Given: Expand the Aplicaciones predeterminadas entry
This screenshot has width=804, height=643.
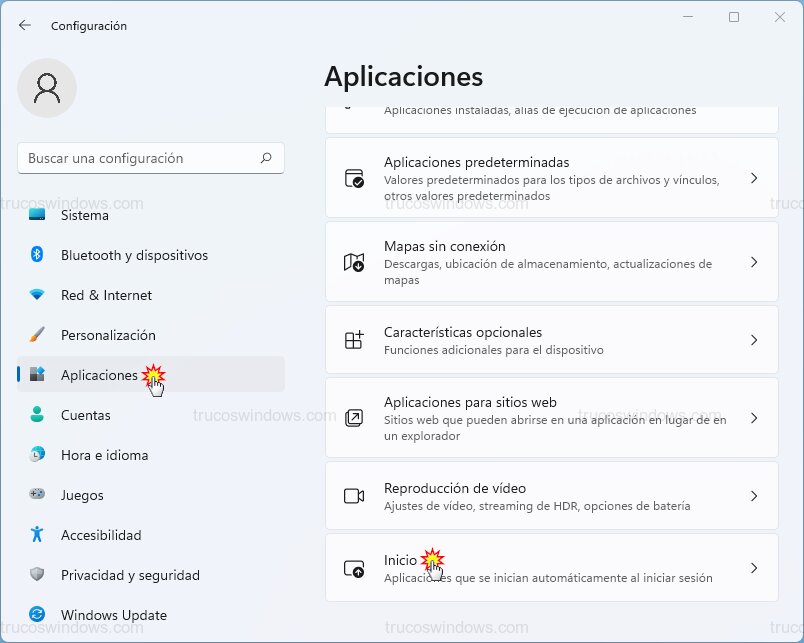Looking at the screenshot, I should tap(754, 178).
